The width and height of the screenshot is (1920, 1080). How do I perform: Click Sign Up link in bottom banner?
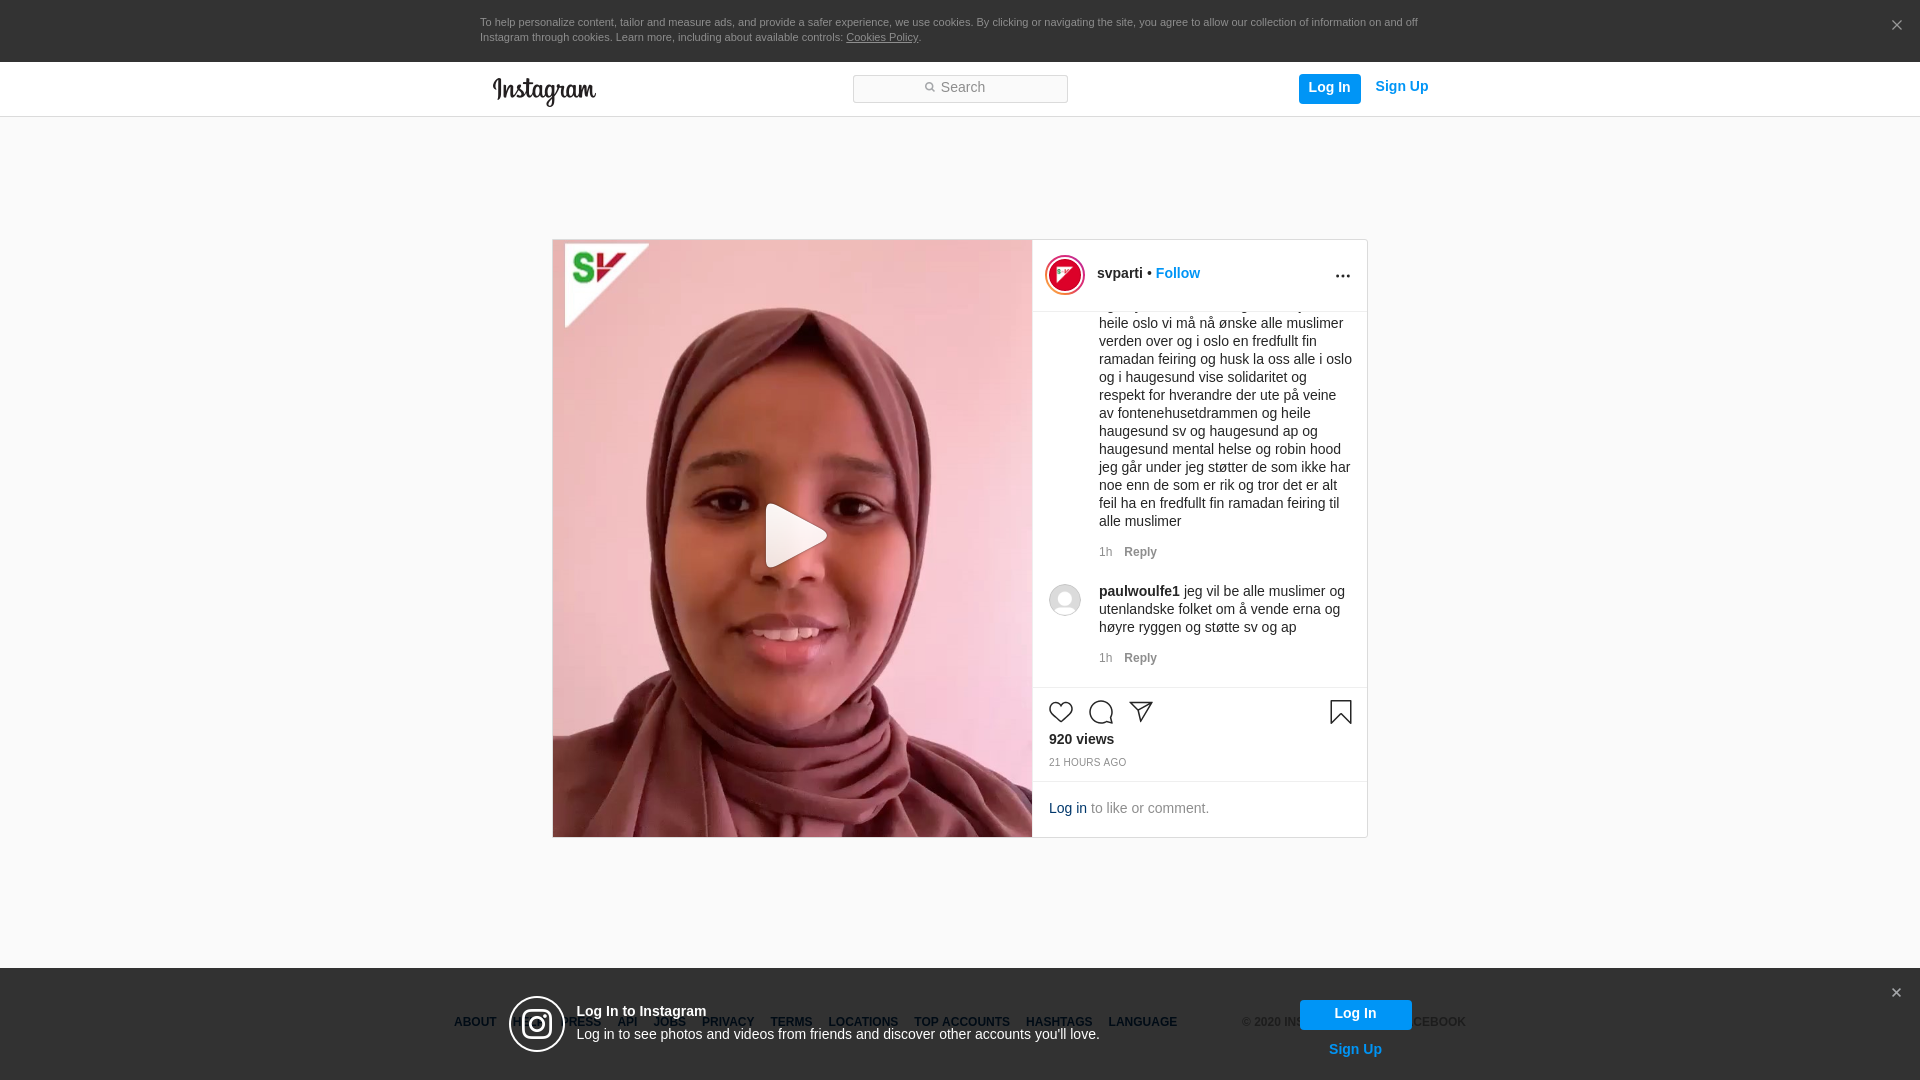1355,1049
